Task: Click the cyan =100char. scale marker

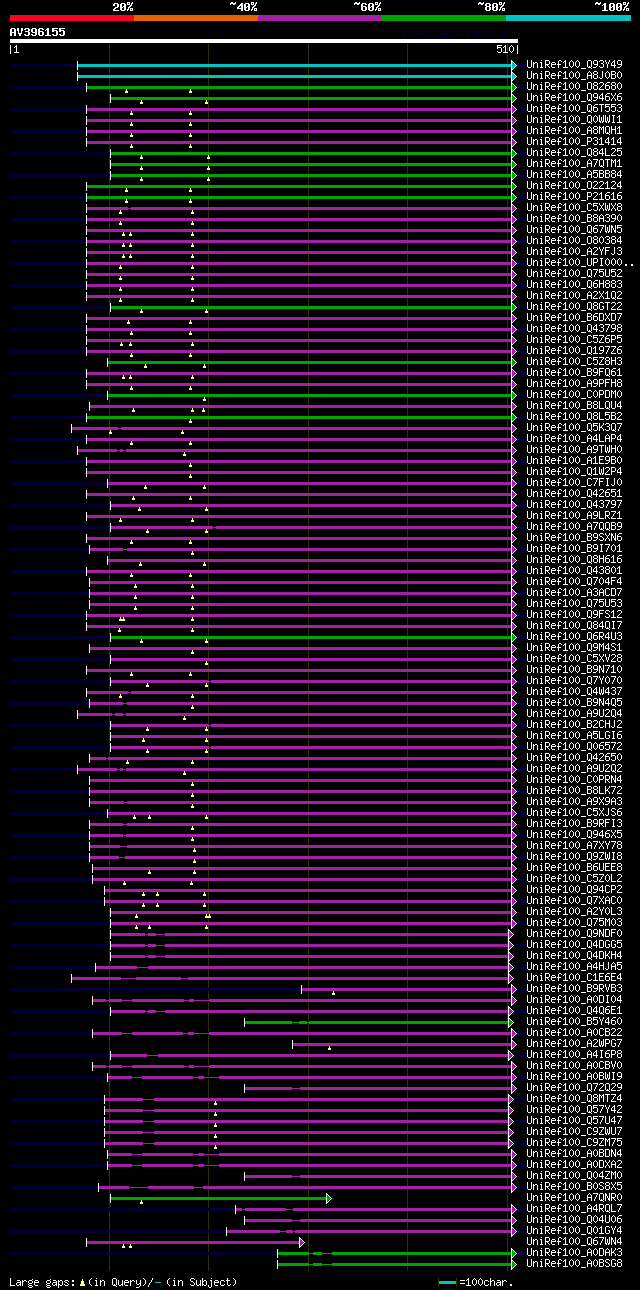Action: pos(447,1281)
